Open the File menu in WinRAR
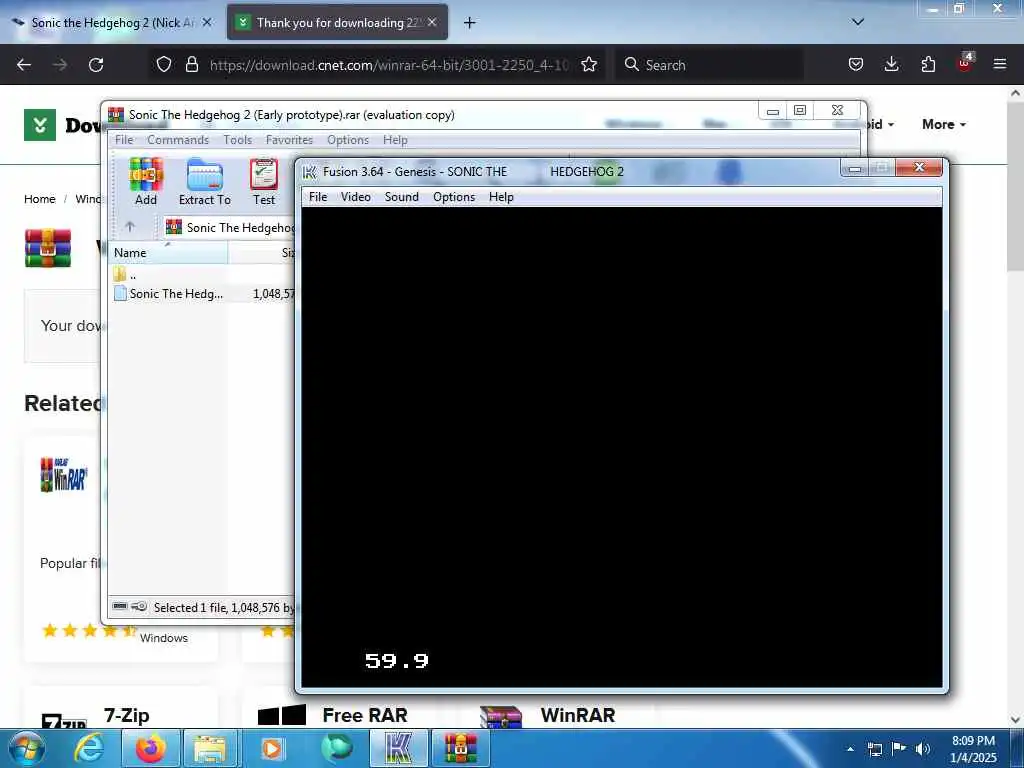This screenshot has height=768, width=1024. [x=124, y=140]
